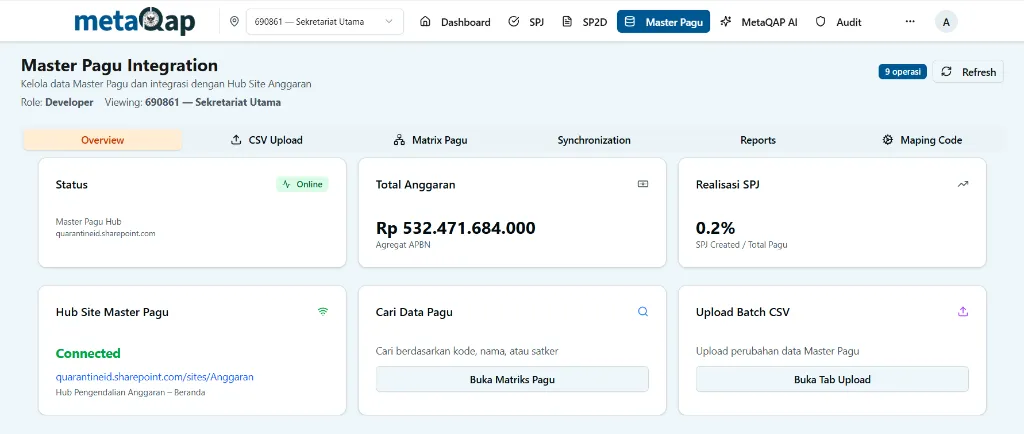Screen dimensions: 1024x434
Task: Click the Online status badge
Action: point(302,184)
